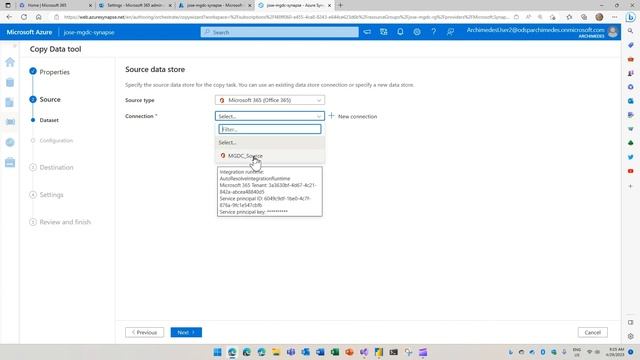Open the Twitter icon in Edge sidebar

[631, 157]
